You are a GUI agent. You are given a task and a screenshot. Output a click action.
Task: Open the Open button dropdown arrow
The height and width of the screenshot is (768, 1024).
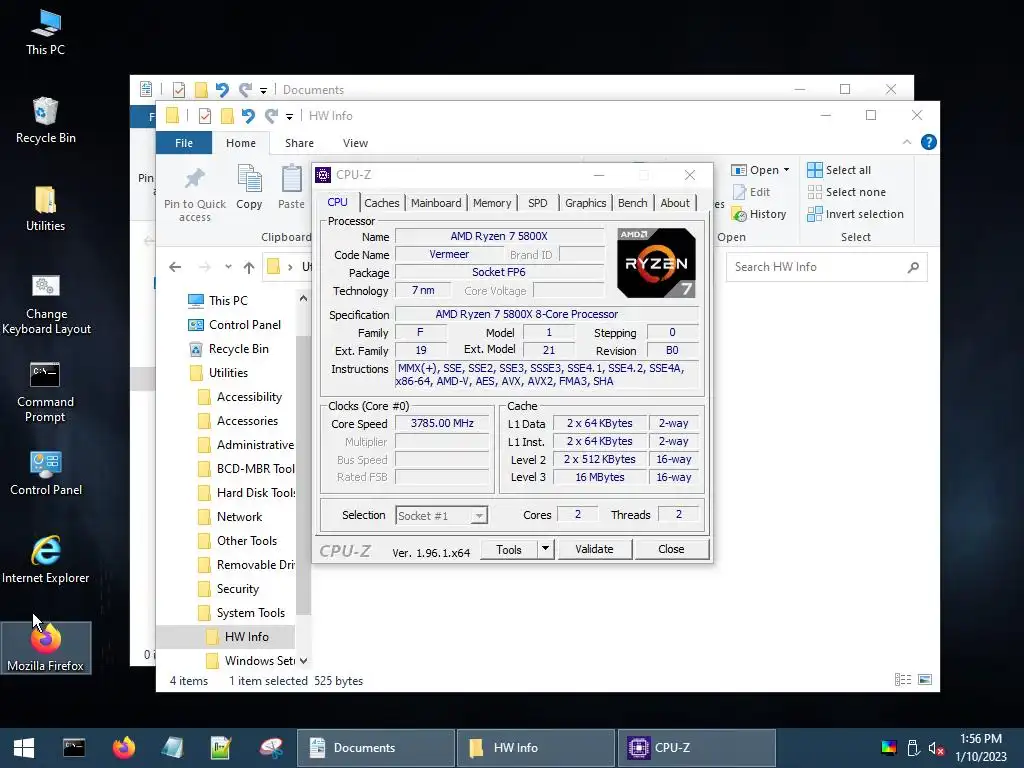(x=786, y=170)
